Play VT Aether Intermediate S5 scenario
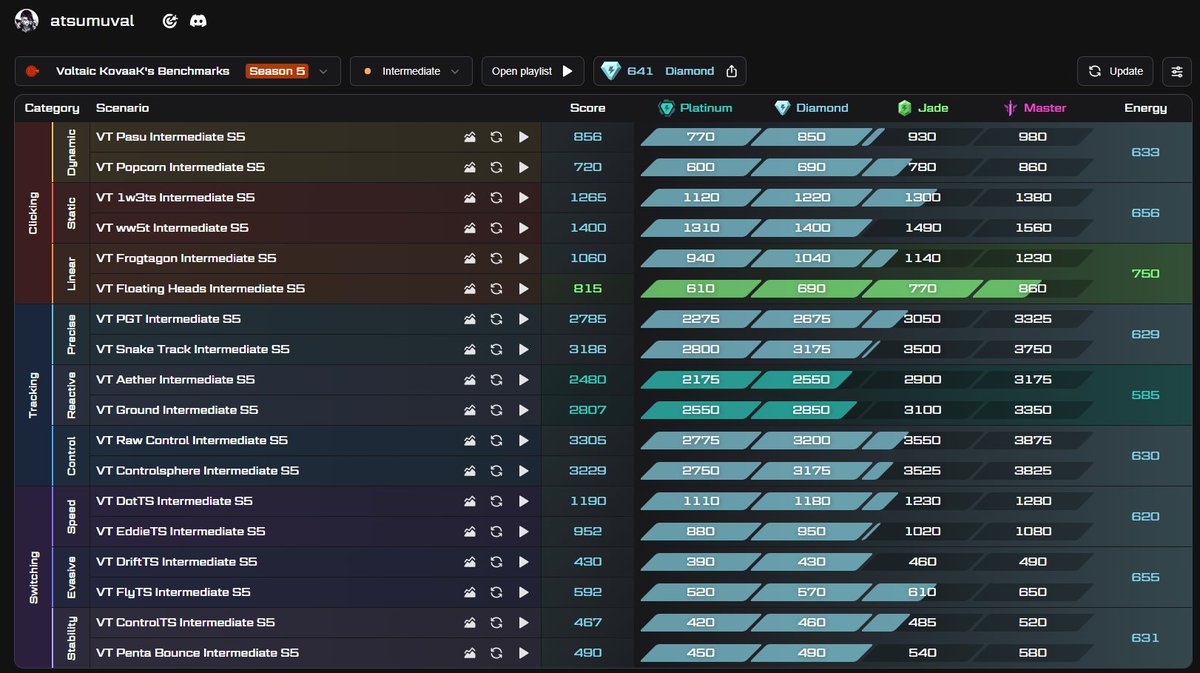The height and width of the screenshot is (673, 1200). (x=523, y=380)
